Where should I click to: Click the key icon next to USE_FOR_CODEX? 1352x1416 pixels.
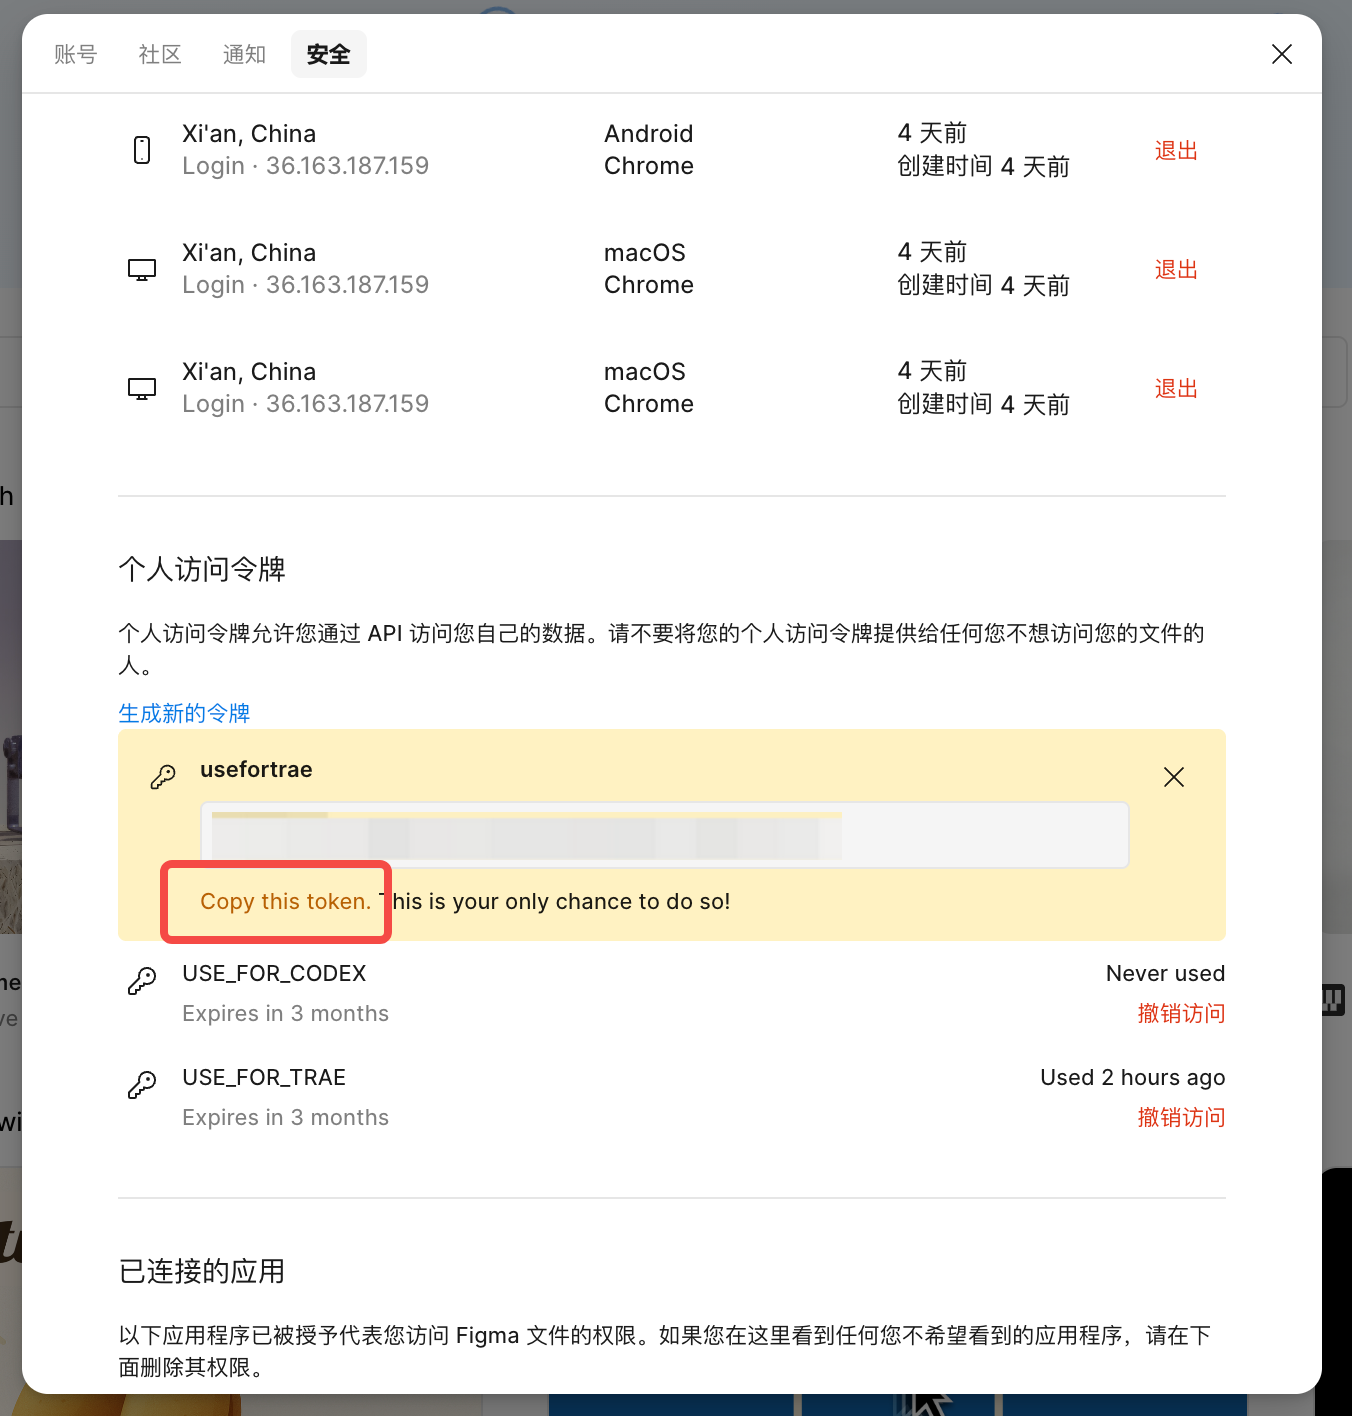[x=142, y=981]
